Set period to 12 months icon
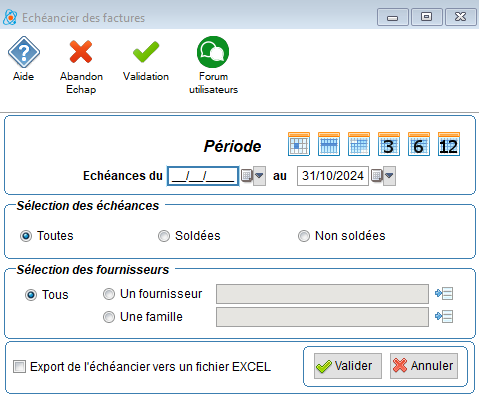This screenshot has height=397, width=479. [x=449, y=144]
